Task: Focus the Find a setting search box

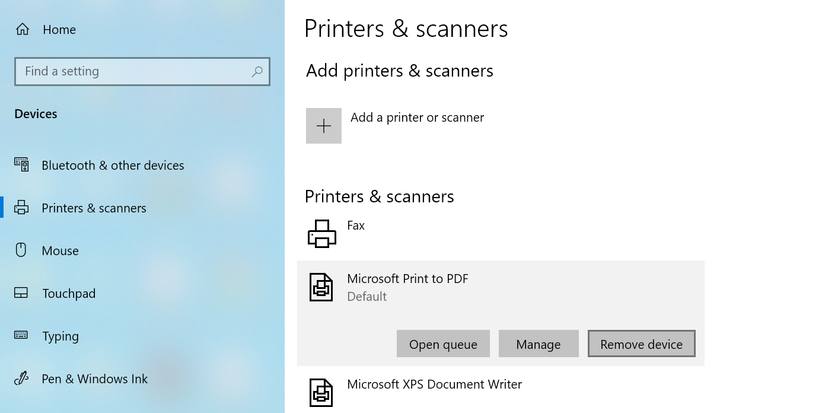Action: (x=142, y=72)
